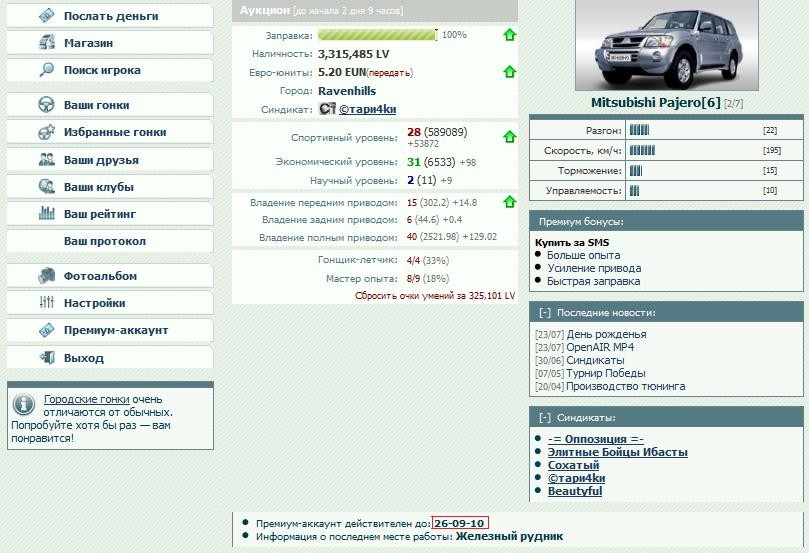Open Поиск игрока menu item
This screenshot has width=809, height=553.
point(110,70)
